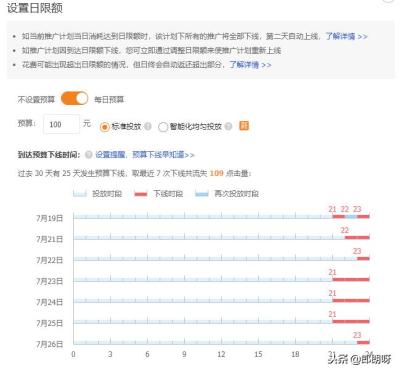
Task: Click 投放时段 legend entry
Action: click(x=98, y=194)
